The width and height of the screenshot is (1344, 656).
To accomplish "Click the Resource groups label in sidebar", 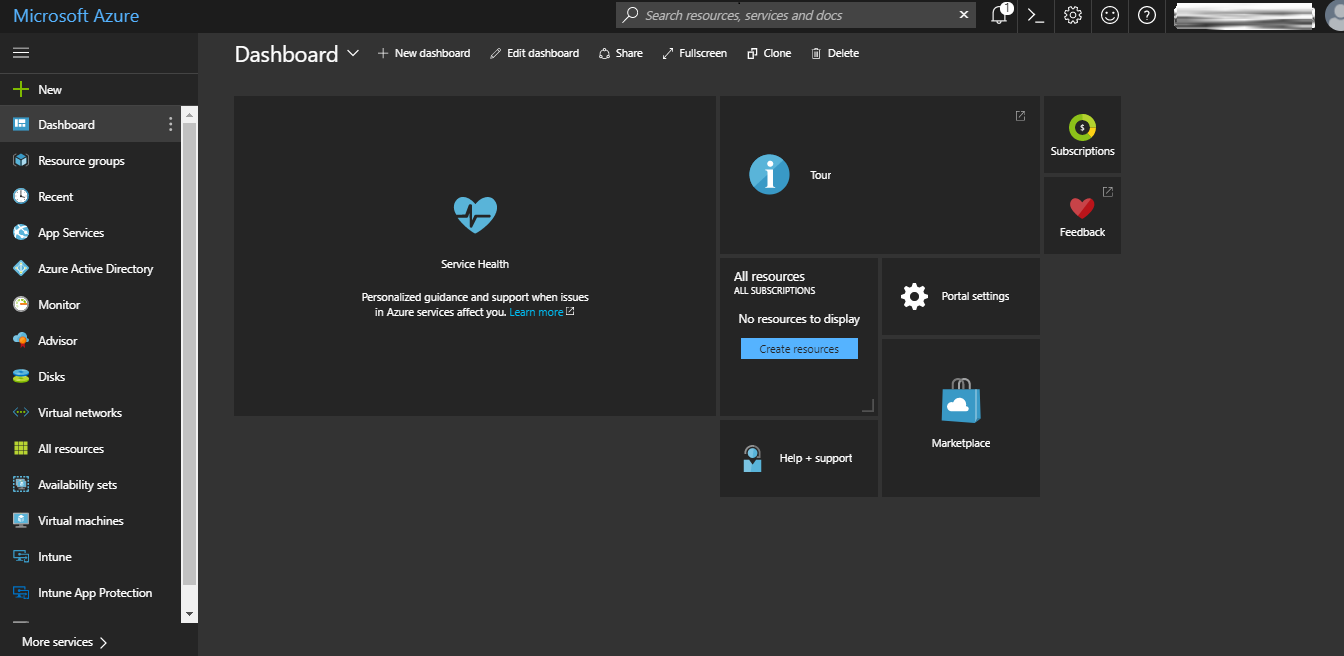I will pos(81,161).
